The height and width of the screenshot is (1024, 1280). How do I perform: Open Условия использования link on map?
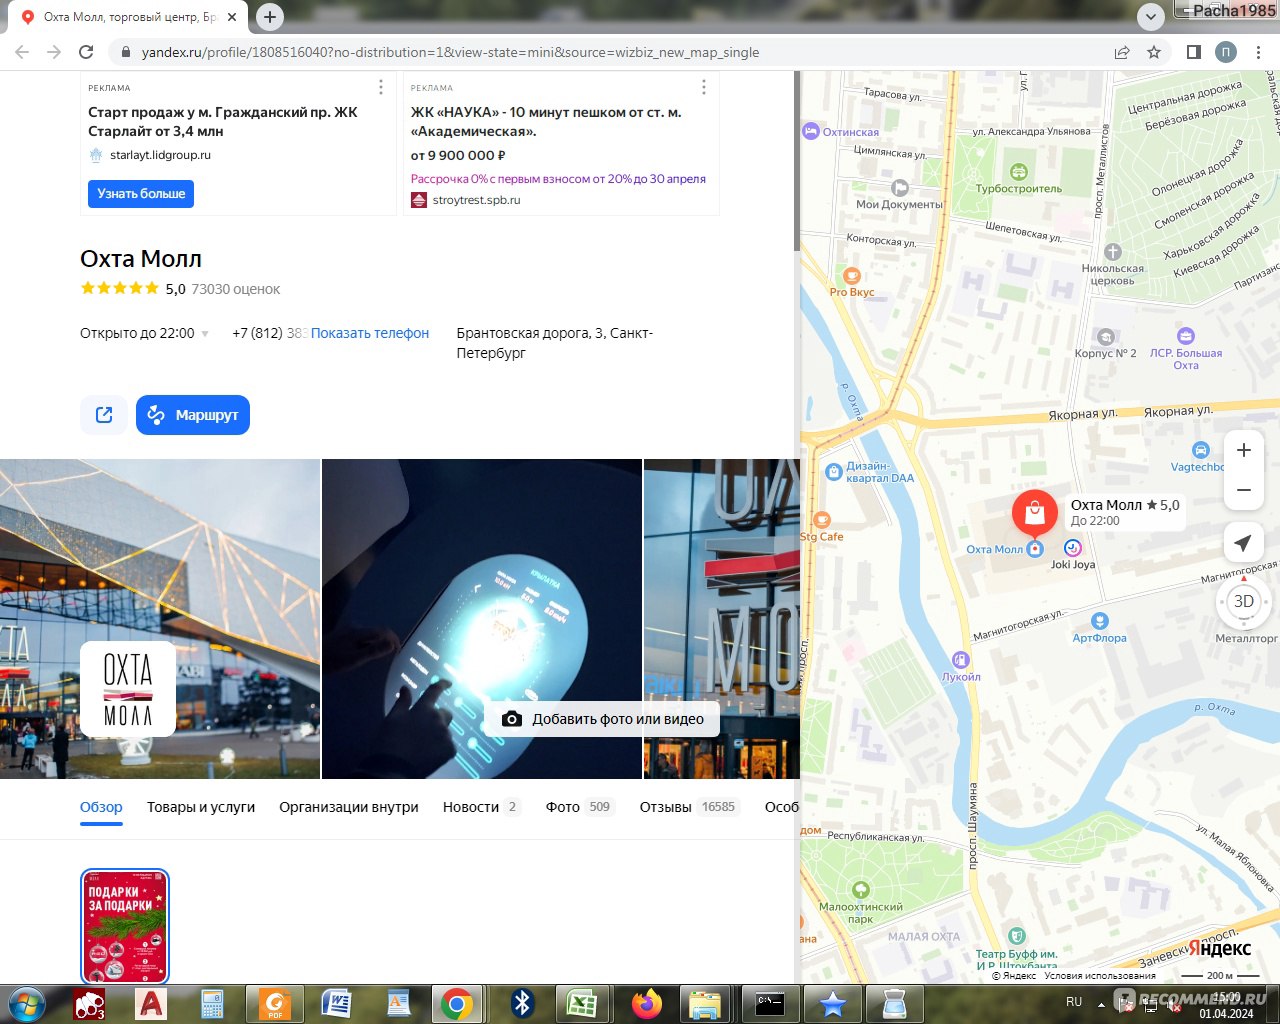tap(1100, 976)
